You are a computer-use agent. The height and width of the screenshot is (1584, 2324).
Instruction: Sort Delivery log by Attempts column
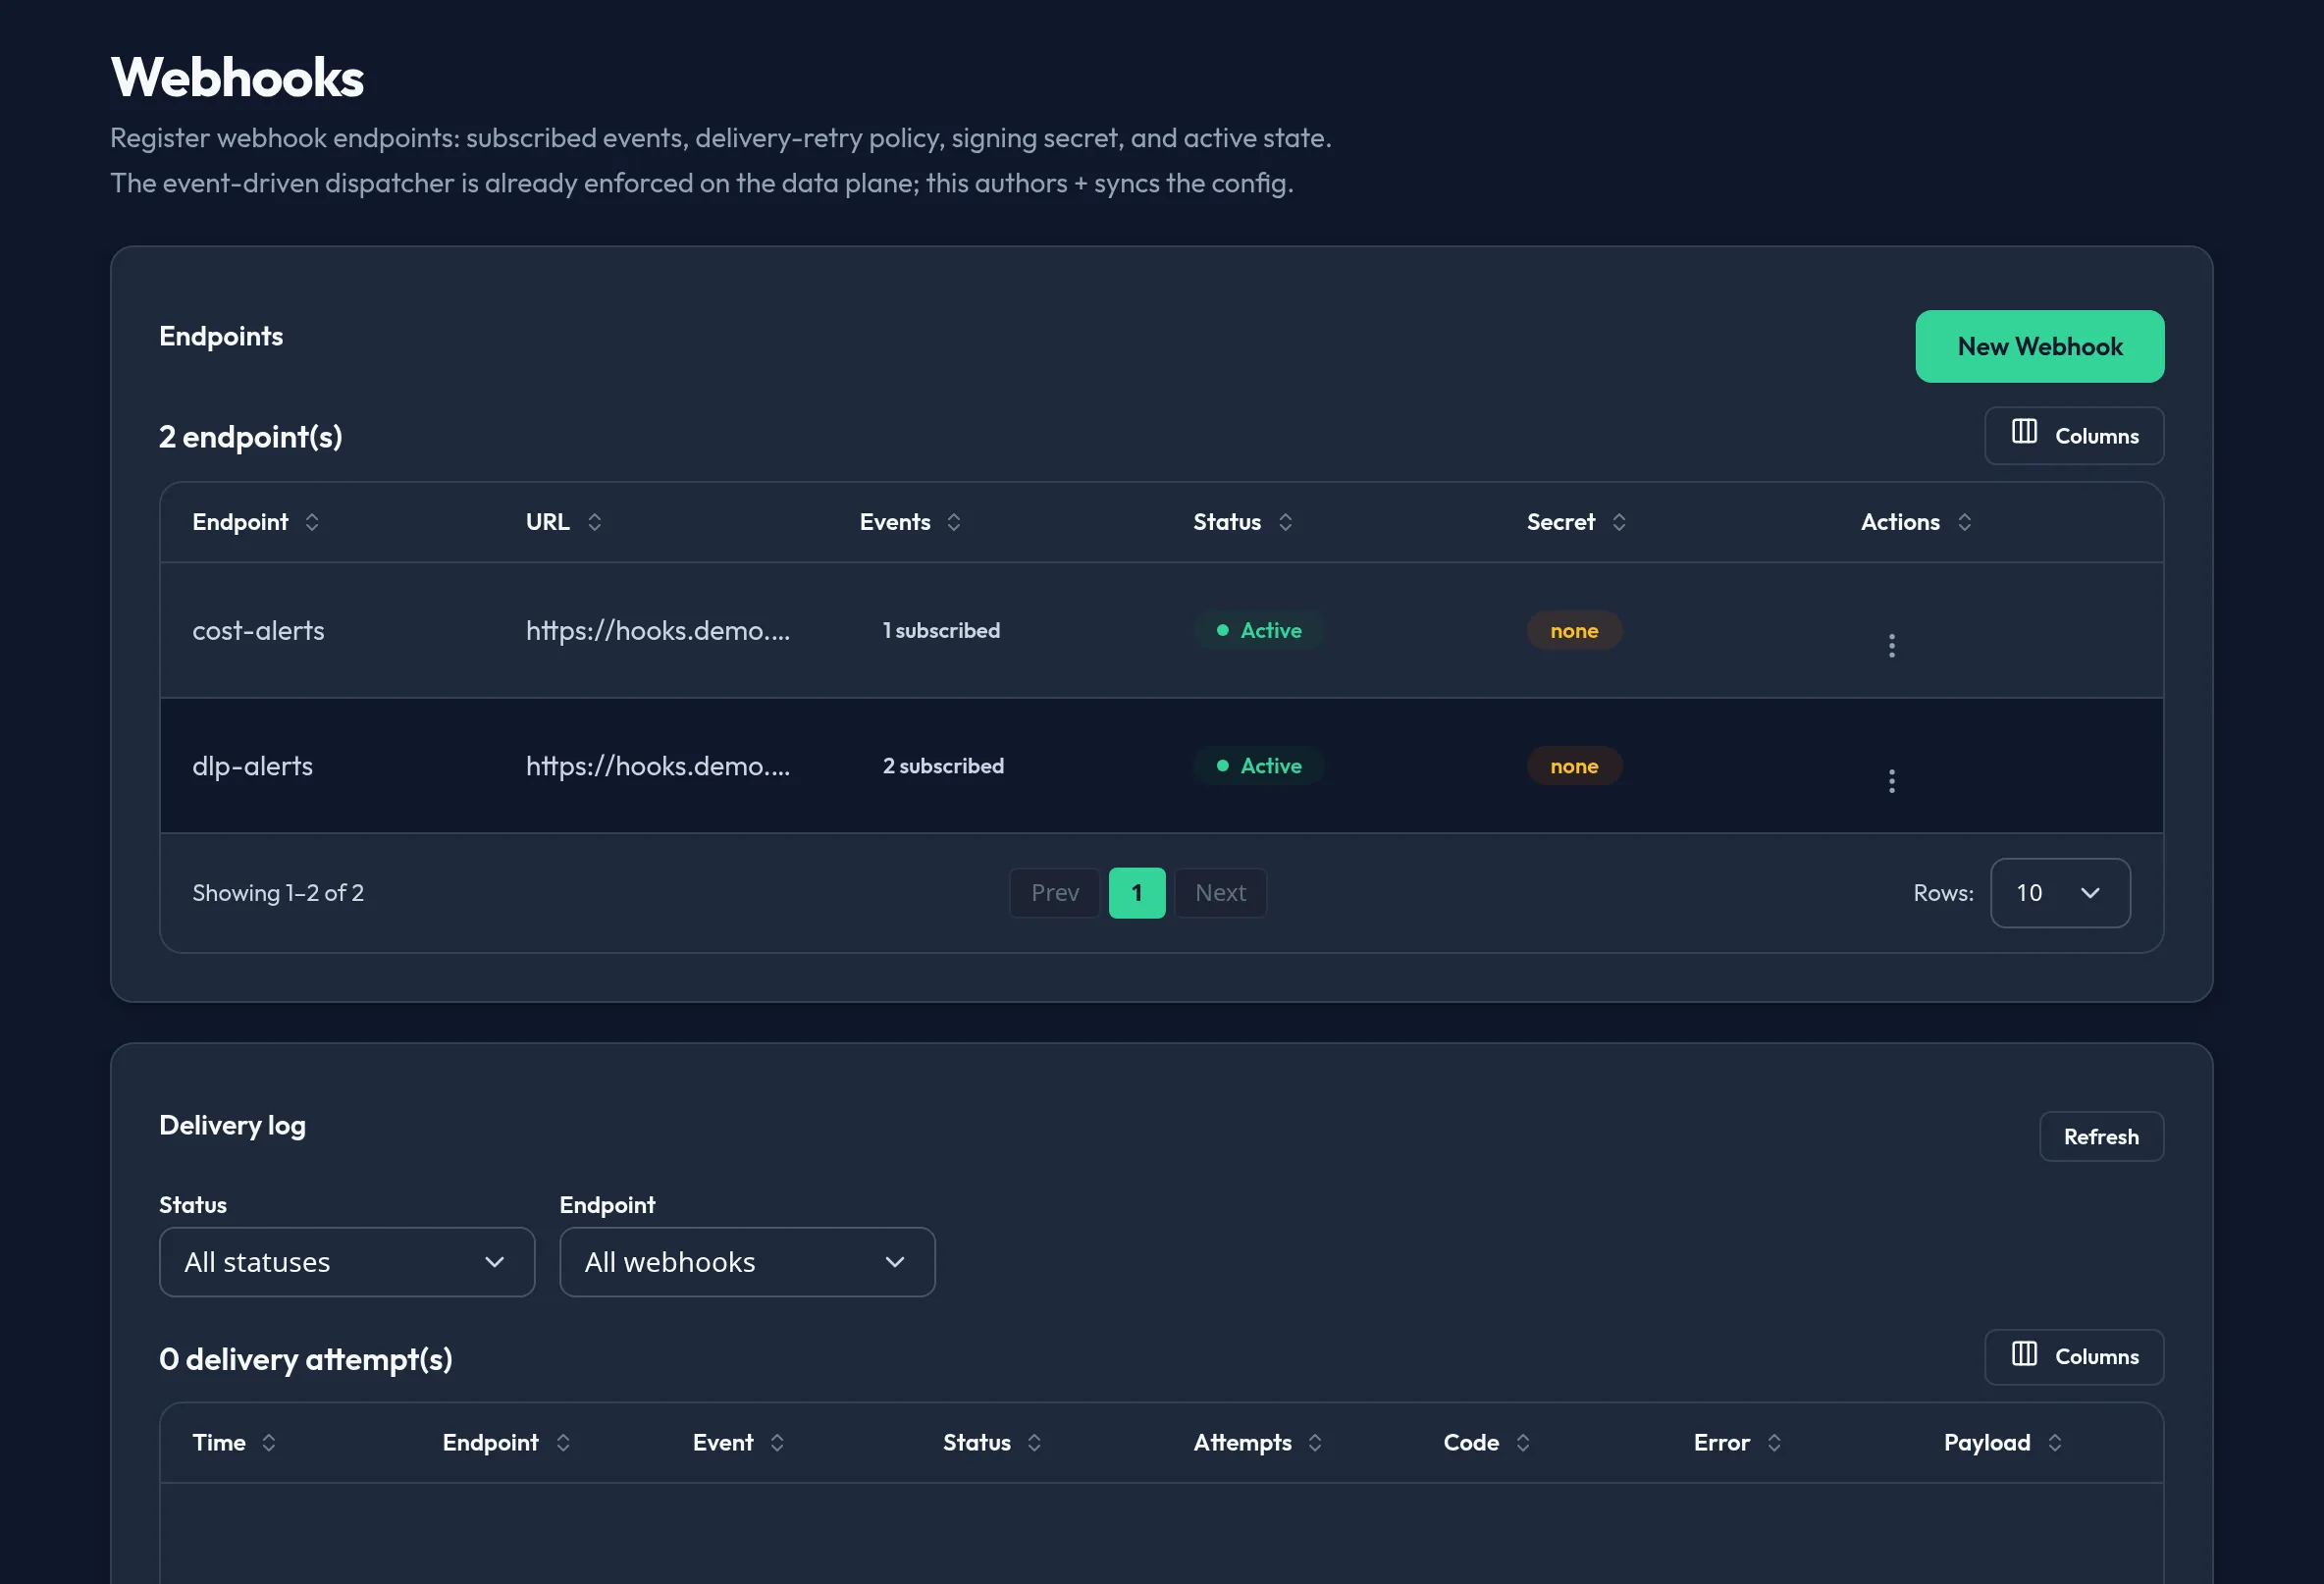pyautogui.click(x=1257, y=1442)
